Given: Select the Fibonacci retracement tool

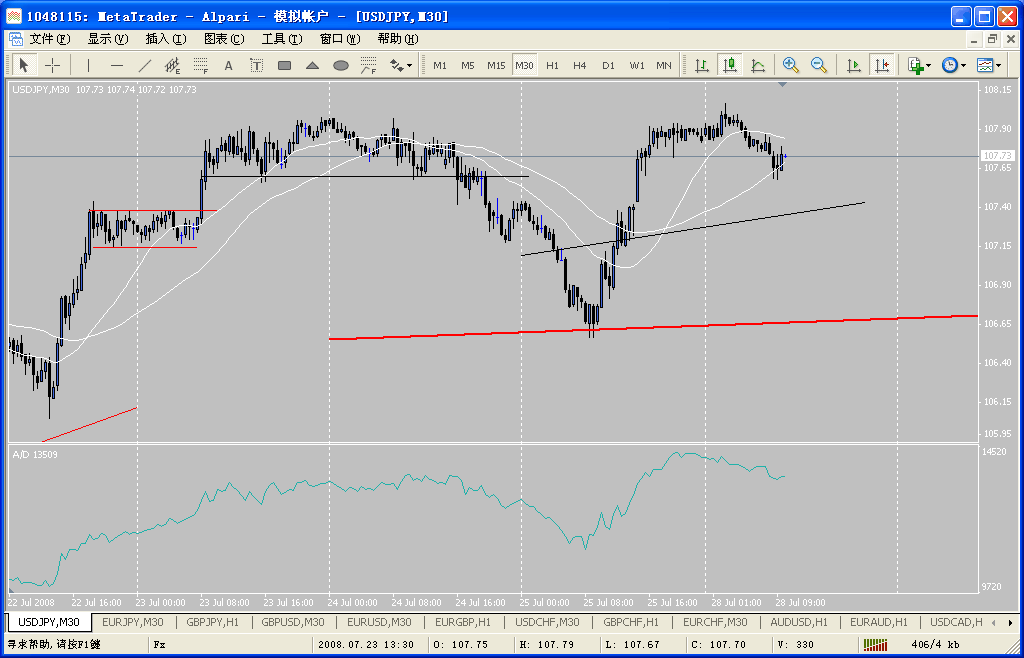Looking at the screenshot, I should coord(200,65).
